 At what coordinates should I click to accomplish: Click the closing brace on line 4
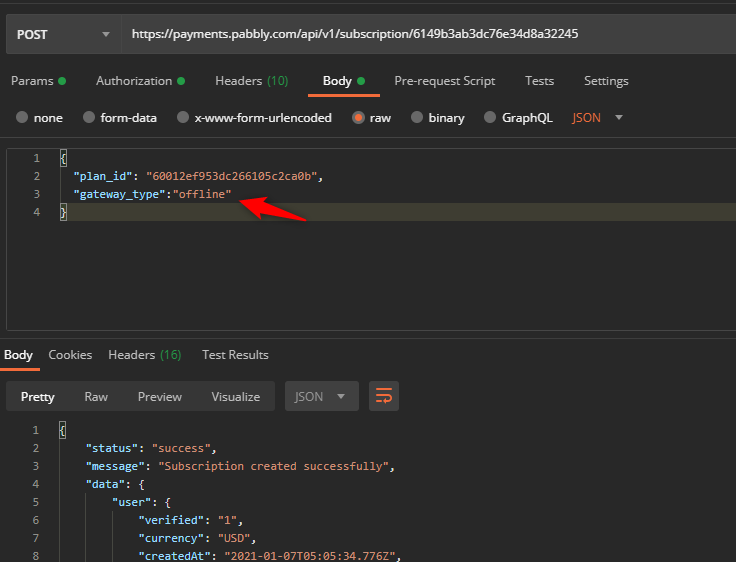pyautogui.click(x=63, y=212)
